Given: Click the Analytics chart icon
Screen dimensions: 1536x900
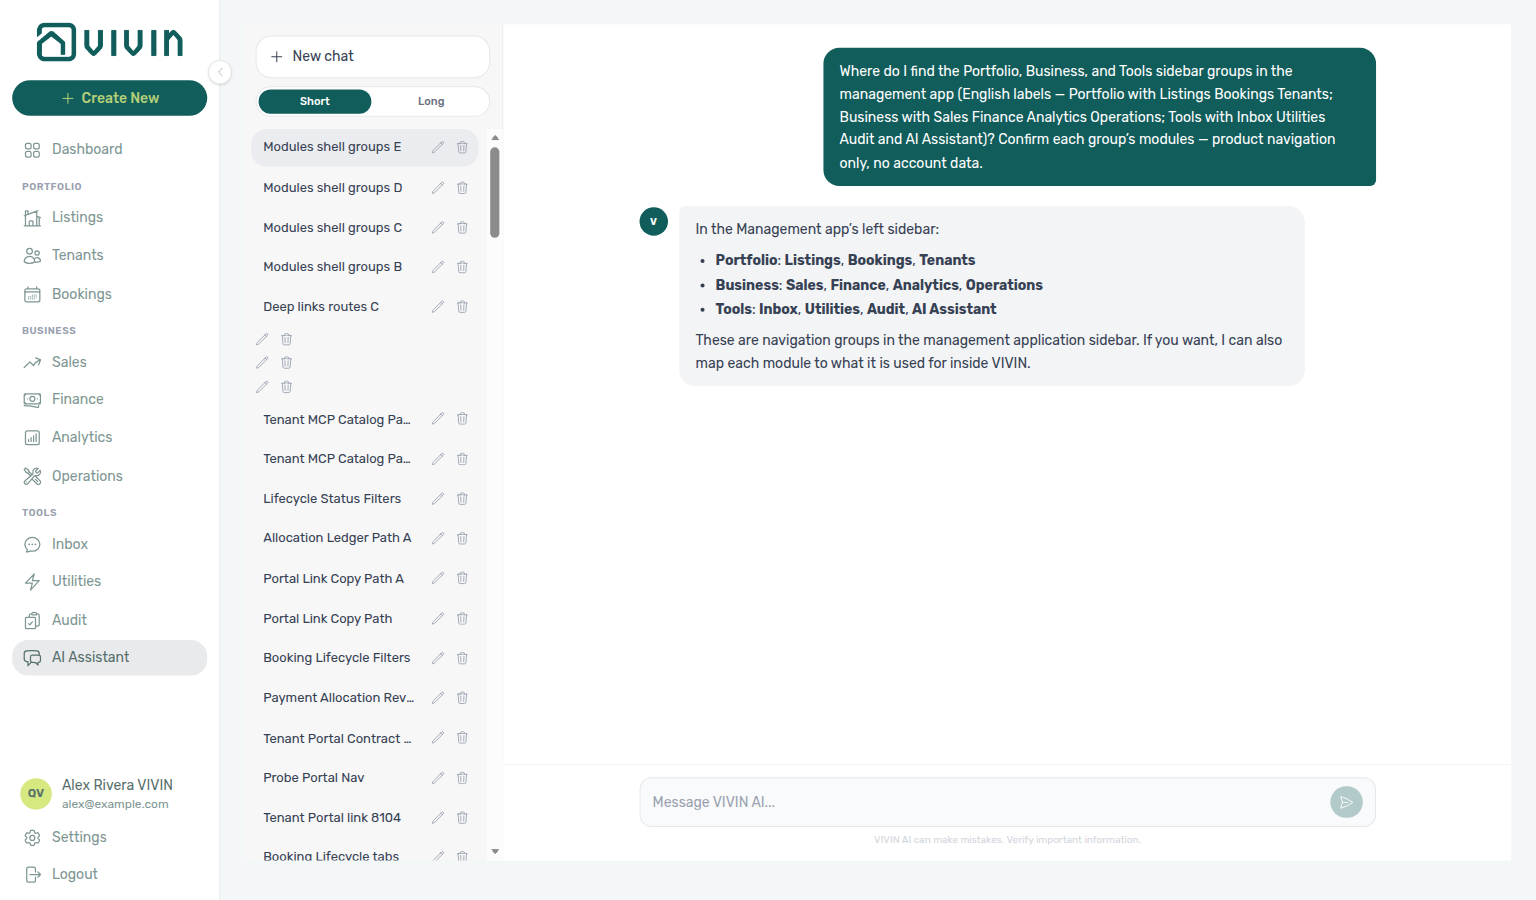Looking at the screenshot, I should (x=32, y=438).
